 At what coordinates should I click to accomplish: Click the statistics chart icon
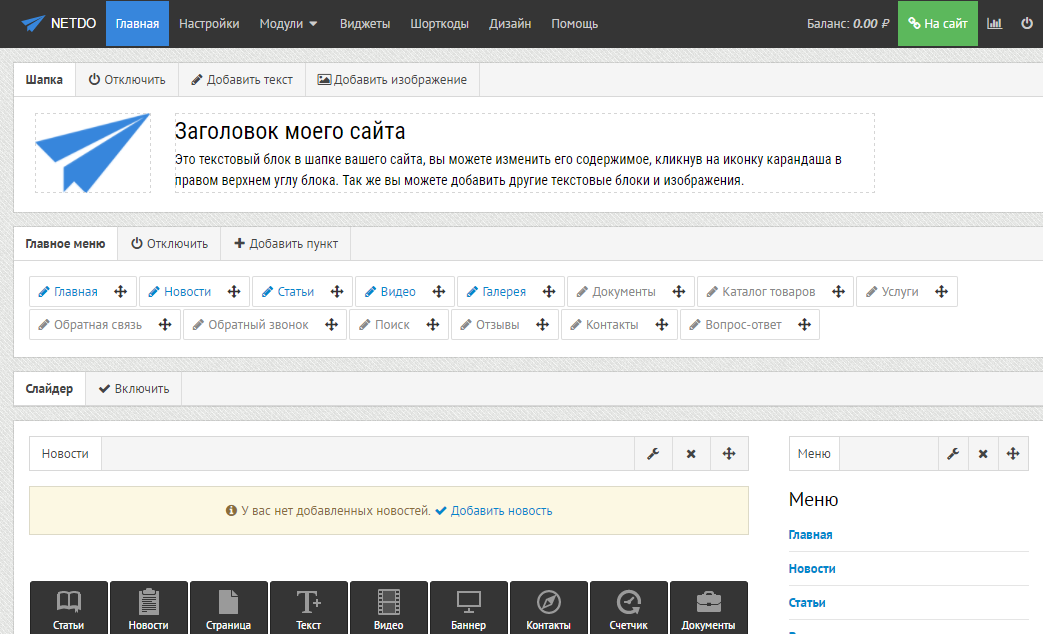[x=993, y=22]
